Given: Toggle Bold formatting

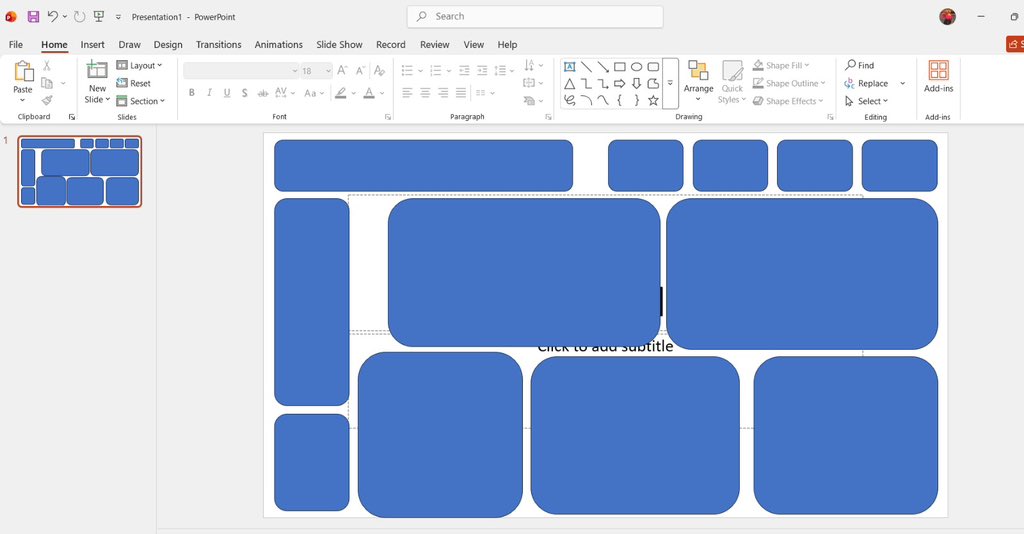Looking at the screenshot, I should point(191,93).
